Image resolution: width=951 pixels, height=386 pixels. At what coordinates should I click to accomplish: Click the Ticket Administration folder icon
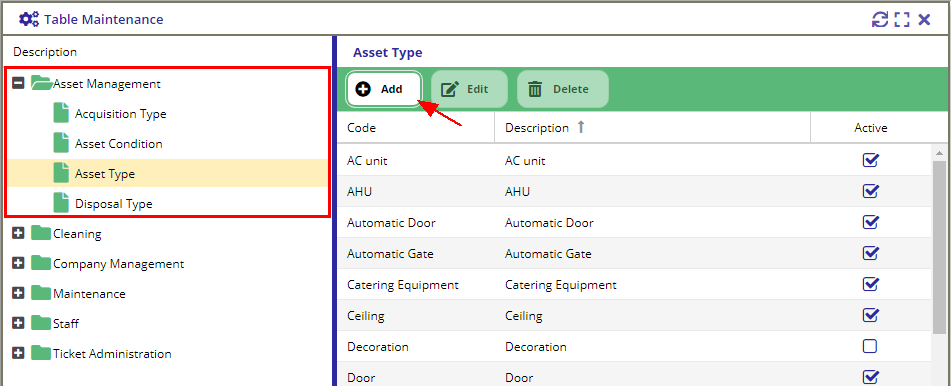pyautogui.click(x=41, y=353)
